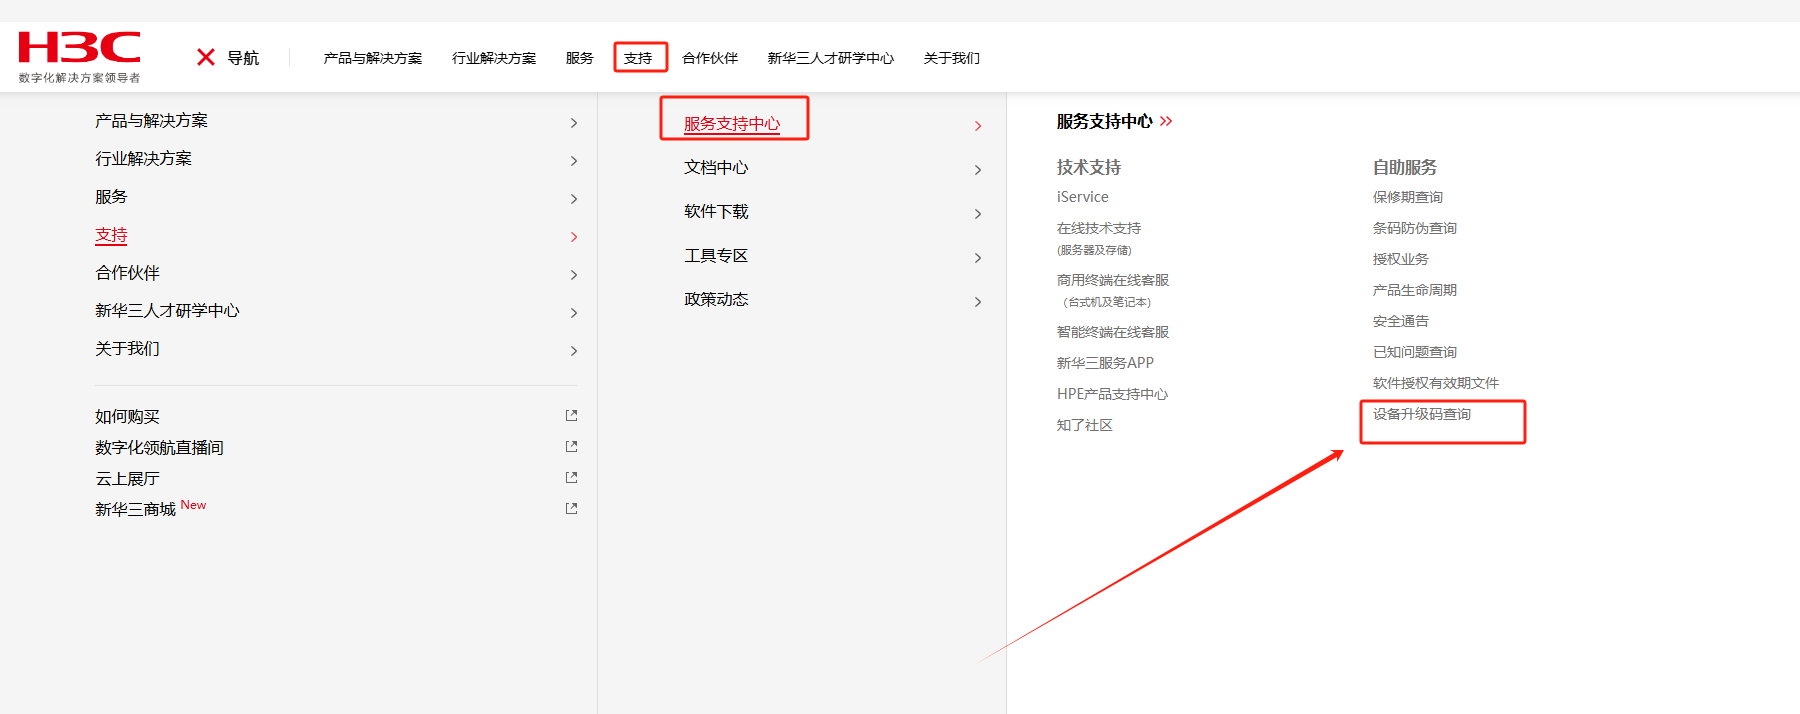1800x714 pixels.
Task: Open 云上展厅 link
Action: 127,479
